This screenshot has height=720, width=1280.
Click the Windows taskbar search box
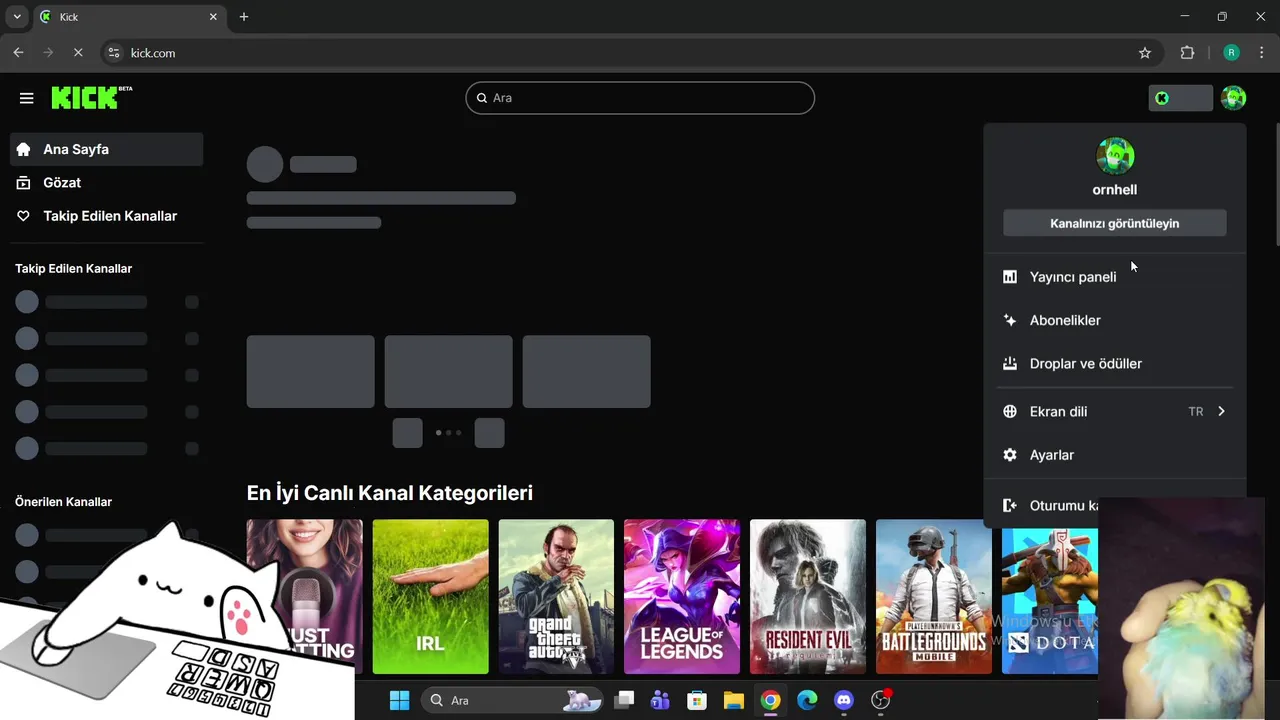click(x=512, y=700)
